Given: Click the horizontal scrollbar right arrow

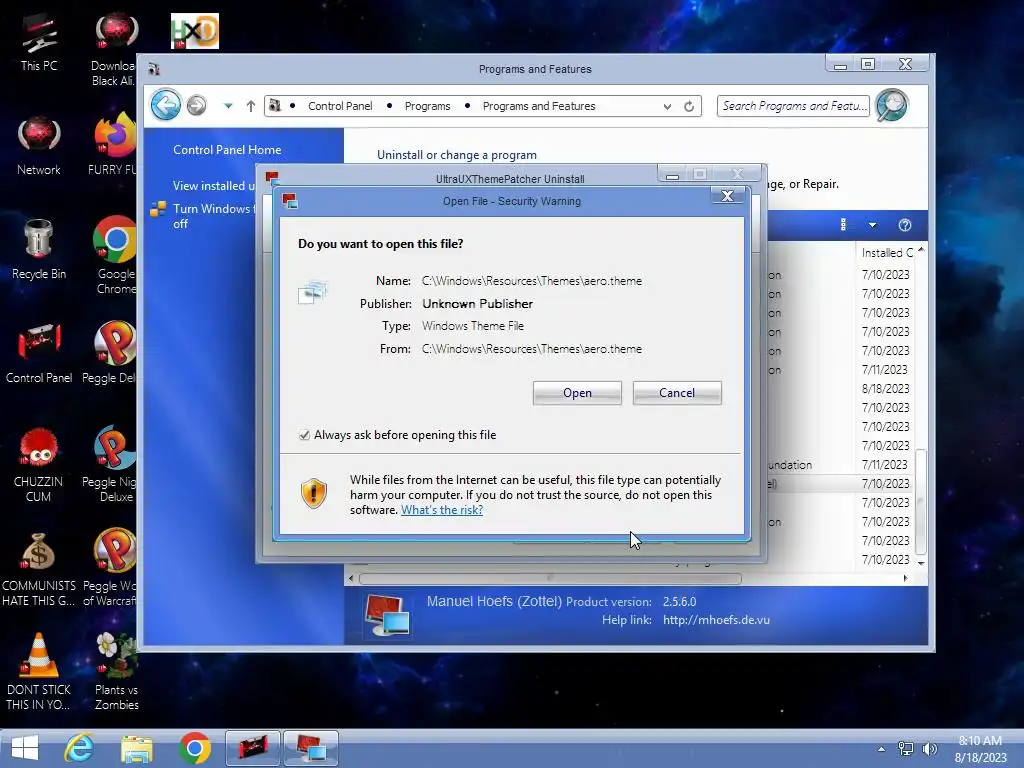Looking at the screenshot, I should (x=905, y=578).
